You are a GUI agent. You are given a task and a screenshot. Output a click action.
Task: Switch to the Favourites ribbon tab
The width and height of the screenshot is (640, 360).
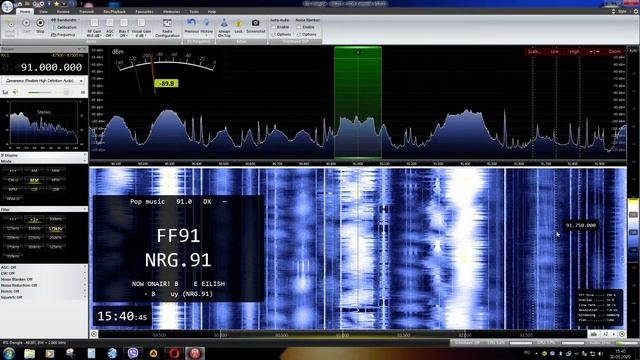click(x=144, y=11)
